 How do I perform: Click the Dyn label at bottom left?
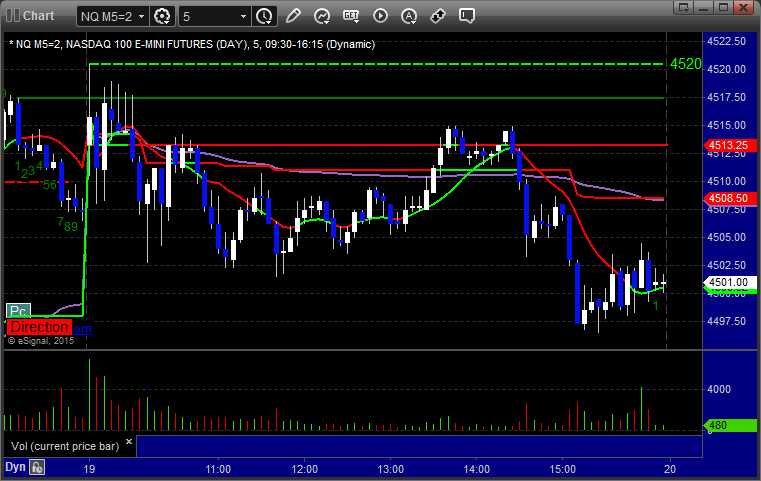coord(15,467)
